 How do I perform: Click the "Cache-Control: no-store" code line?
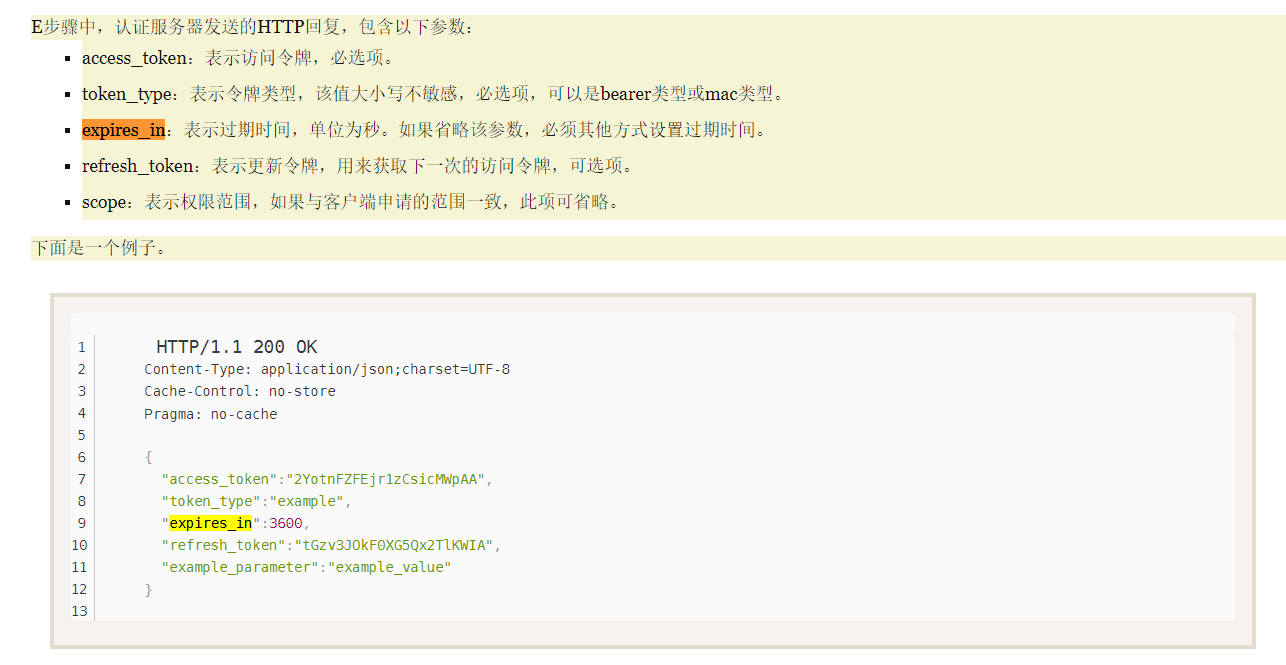click(x=240, y=391)
